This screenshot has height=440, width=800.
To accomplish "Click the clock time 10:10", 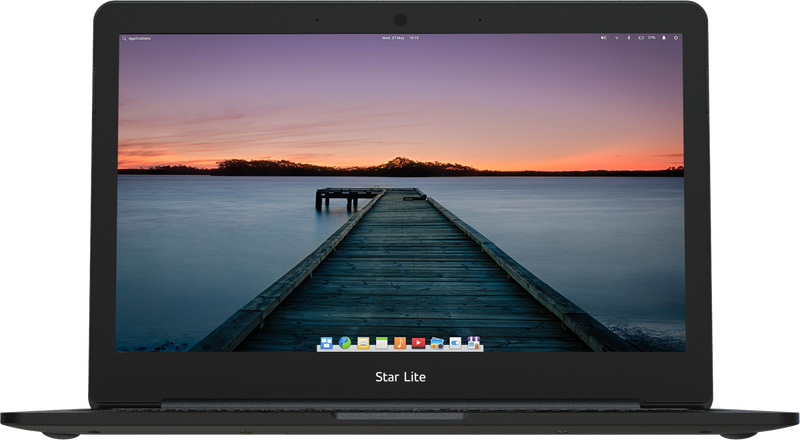I will 414,38.
